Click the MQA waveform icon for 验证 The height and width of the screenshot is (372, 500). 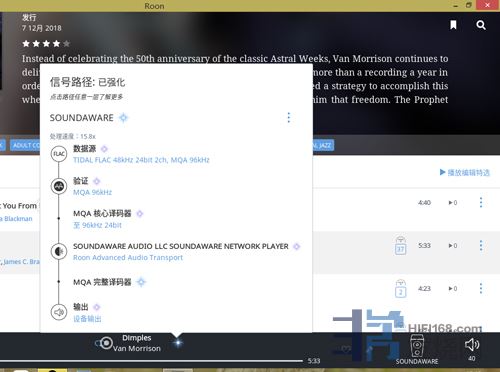(59, 186)
